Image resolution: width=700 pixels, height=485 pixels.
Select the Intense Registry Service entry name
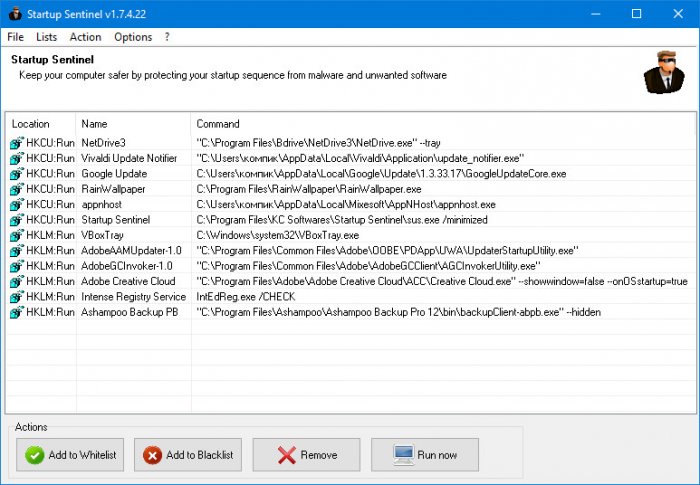tap(133, 297)
